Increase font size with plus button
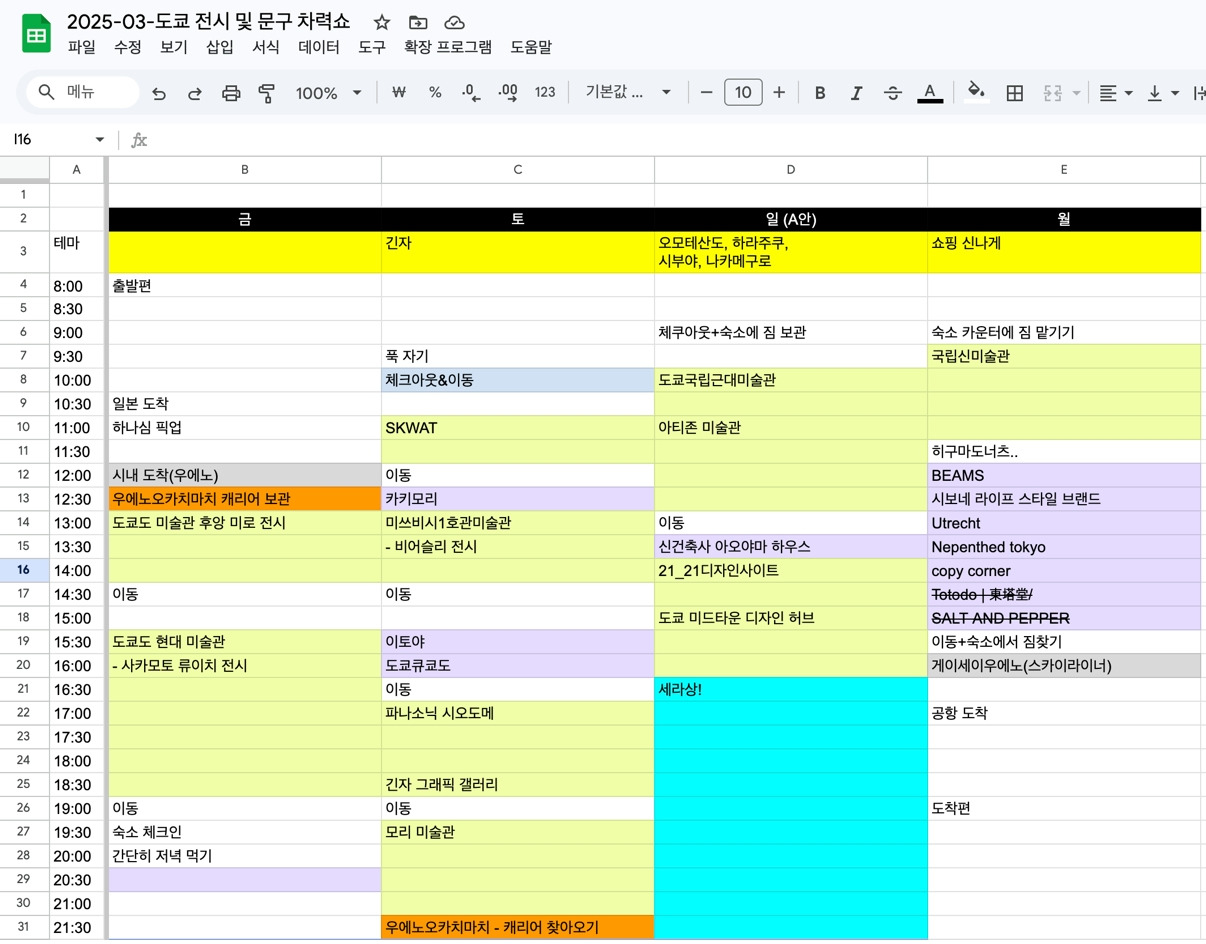1206x944 pixels. pyautogui.click(x=779, y=92)
